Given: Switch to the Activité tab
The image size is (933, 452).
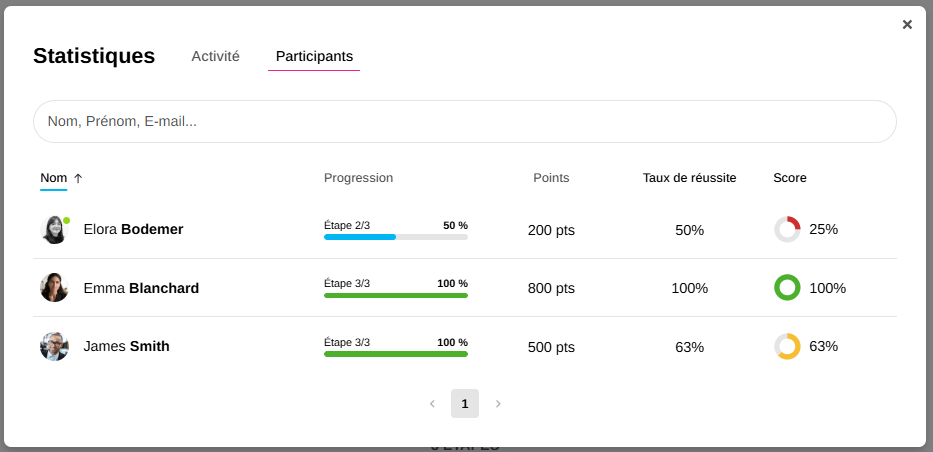Looking at the screenshot, I should 215,57.
